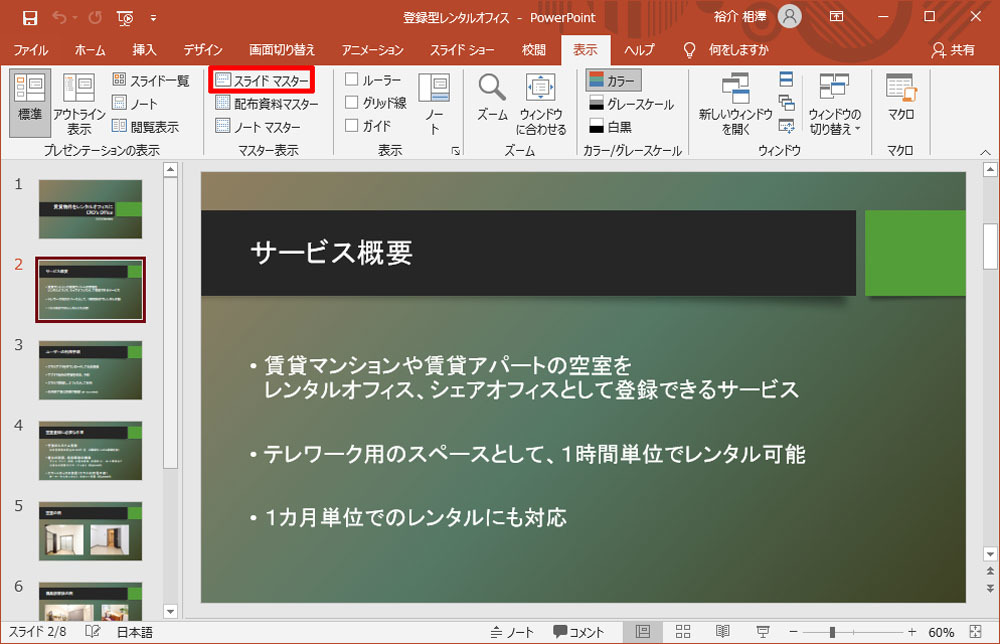Open the アニメーション tab
This screenshot has height=644, width=1000.
click(372, 50)
